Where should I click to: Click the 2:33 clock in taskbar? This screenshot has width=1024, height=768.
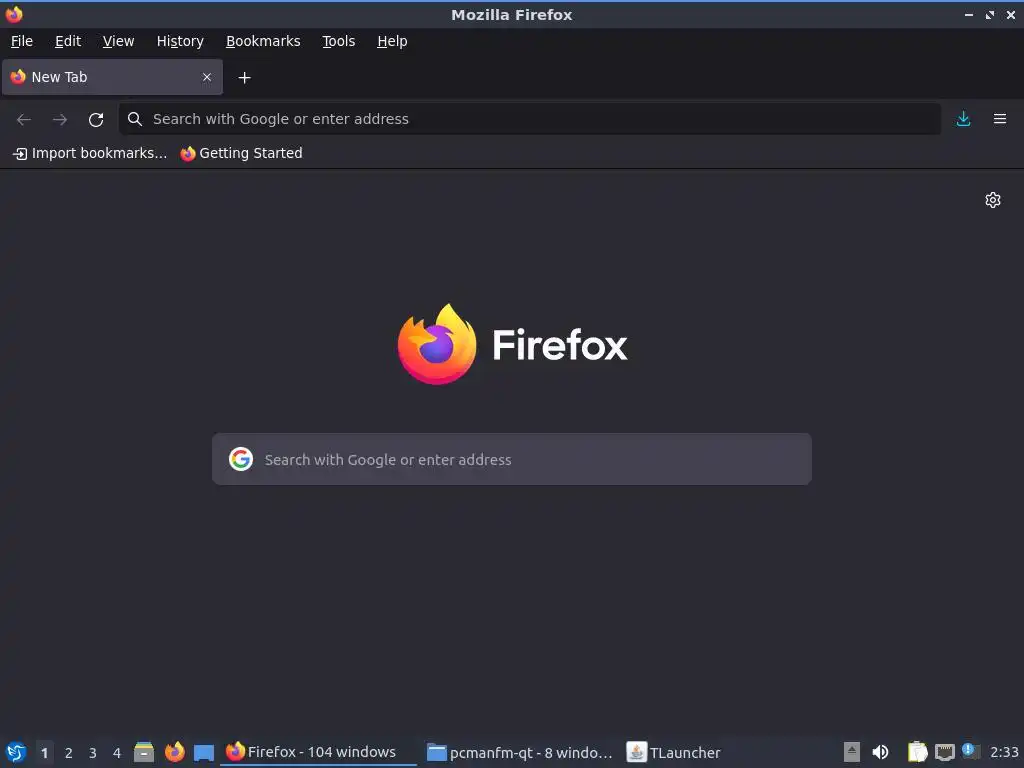click(1004, 752)
